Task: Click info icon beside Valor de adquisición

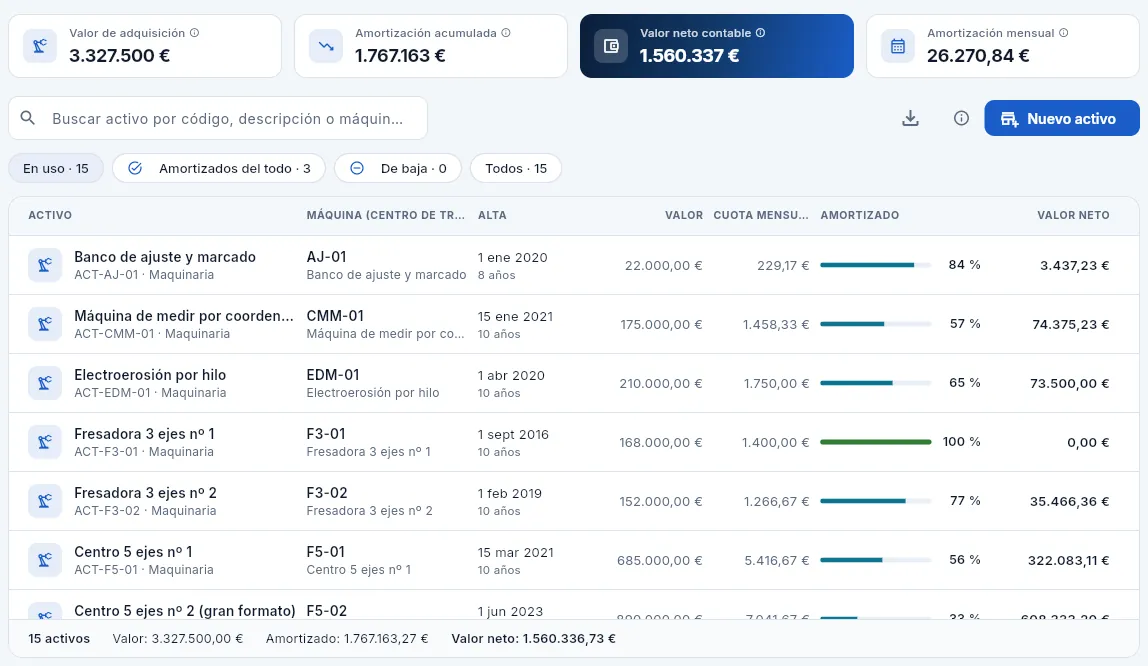Action: coord(194,33)
